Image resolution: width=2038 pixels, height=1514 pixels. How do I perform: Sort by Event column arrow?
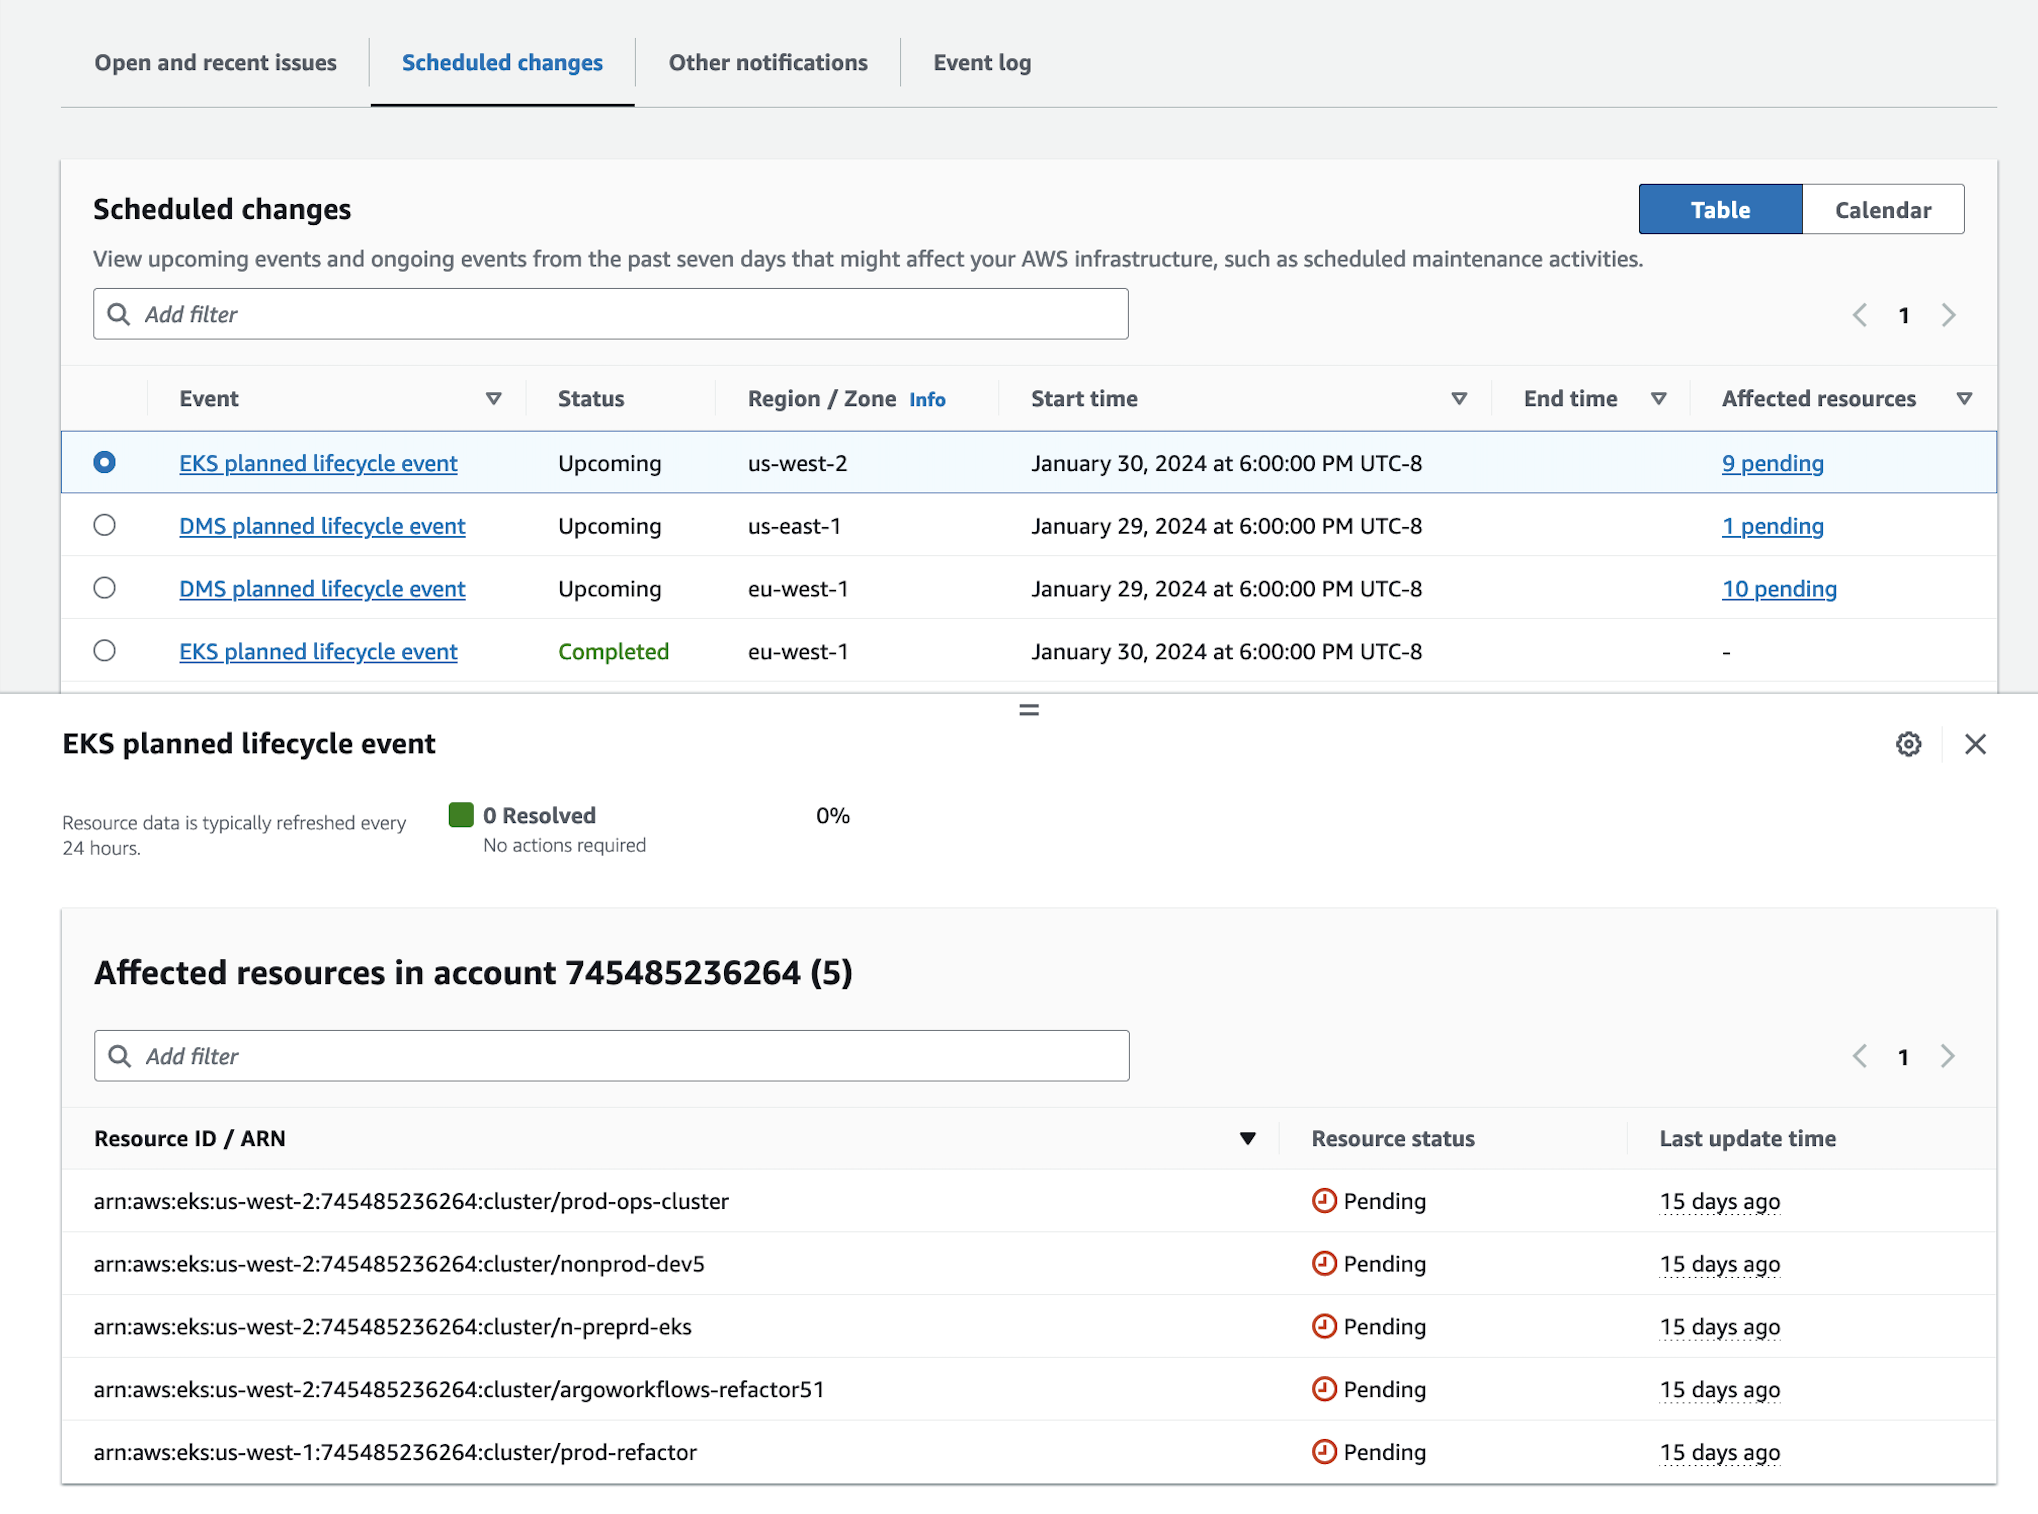[493, 399]
